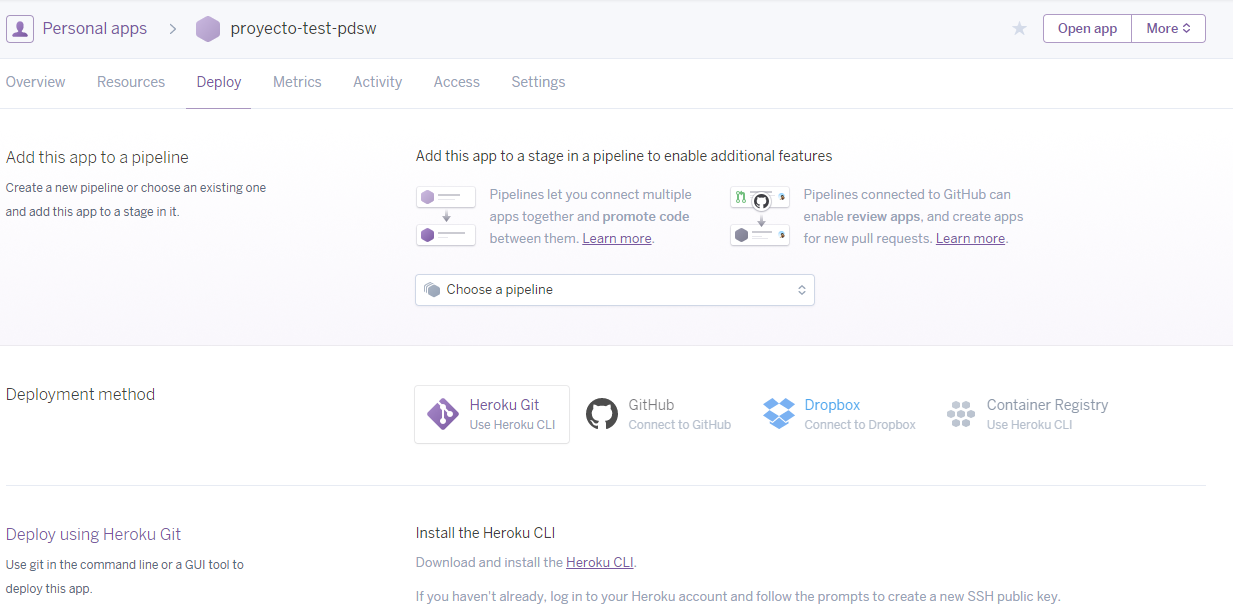Click the Deployment method heading
Viewport: 1233px width, 612px height.
pyautogui.click(x=80, y=394)
